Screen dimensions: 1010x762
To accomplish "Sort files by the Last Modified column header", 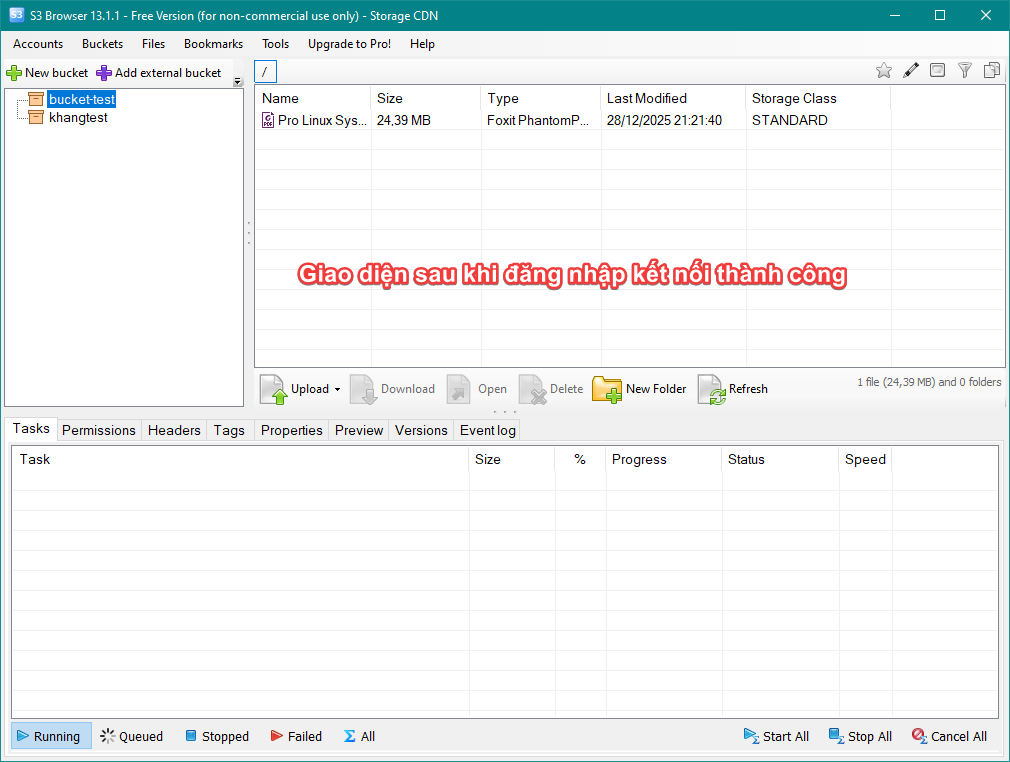I will (x=646, y=98).
